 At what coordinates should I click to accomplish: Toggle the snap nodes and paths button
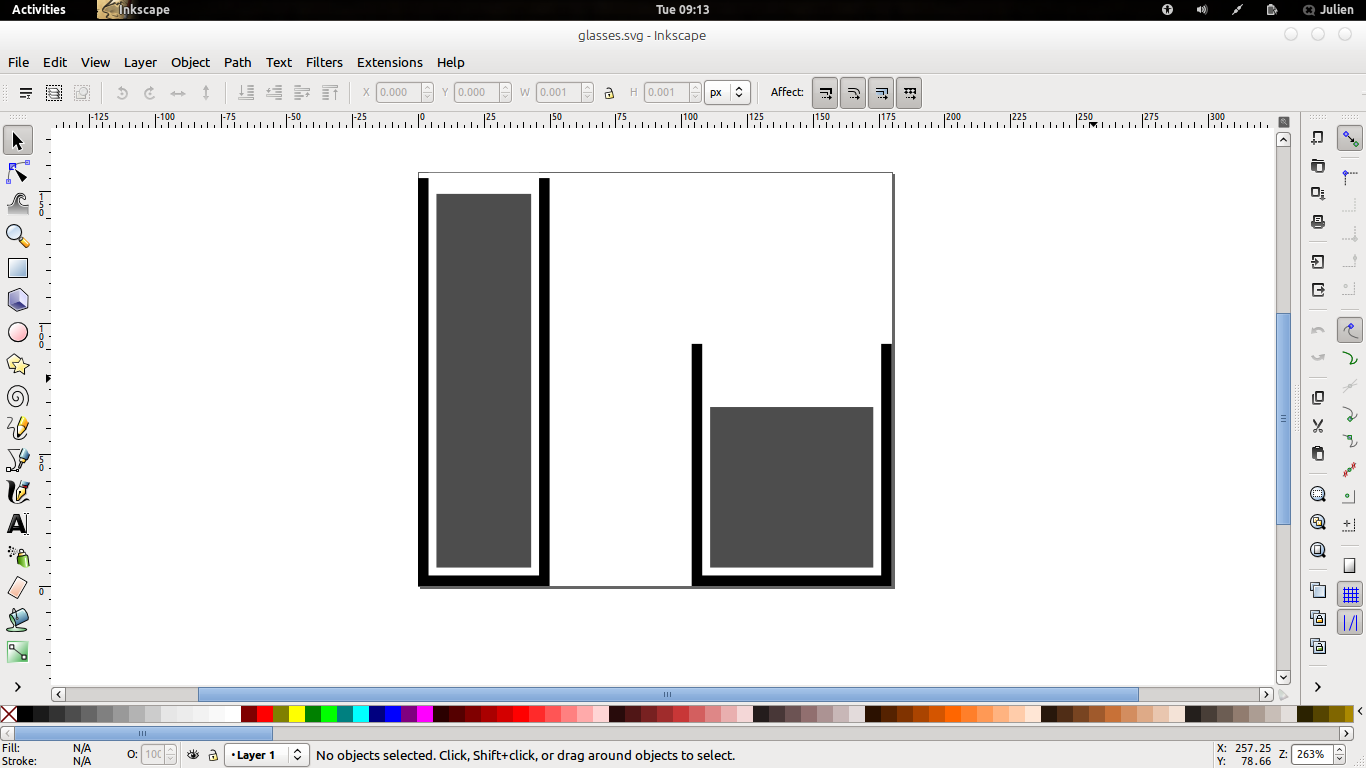1350,330
